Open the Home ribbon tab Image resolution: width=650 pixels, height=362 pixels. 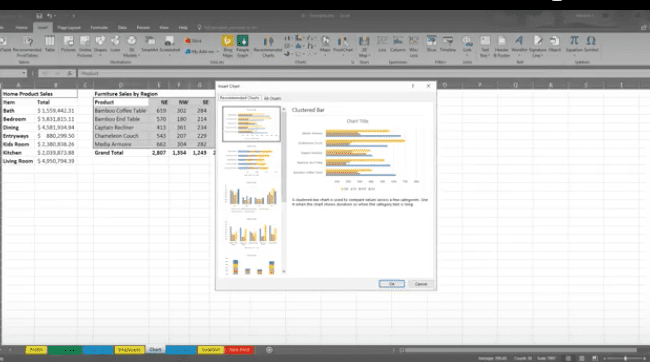22,28
